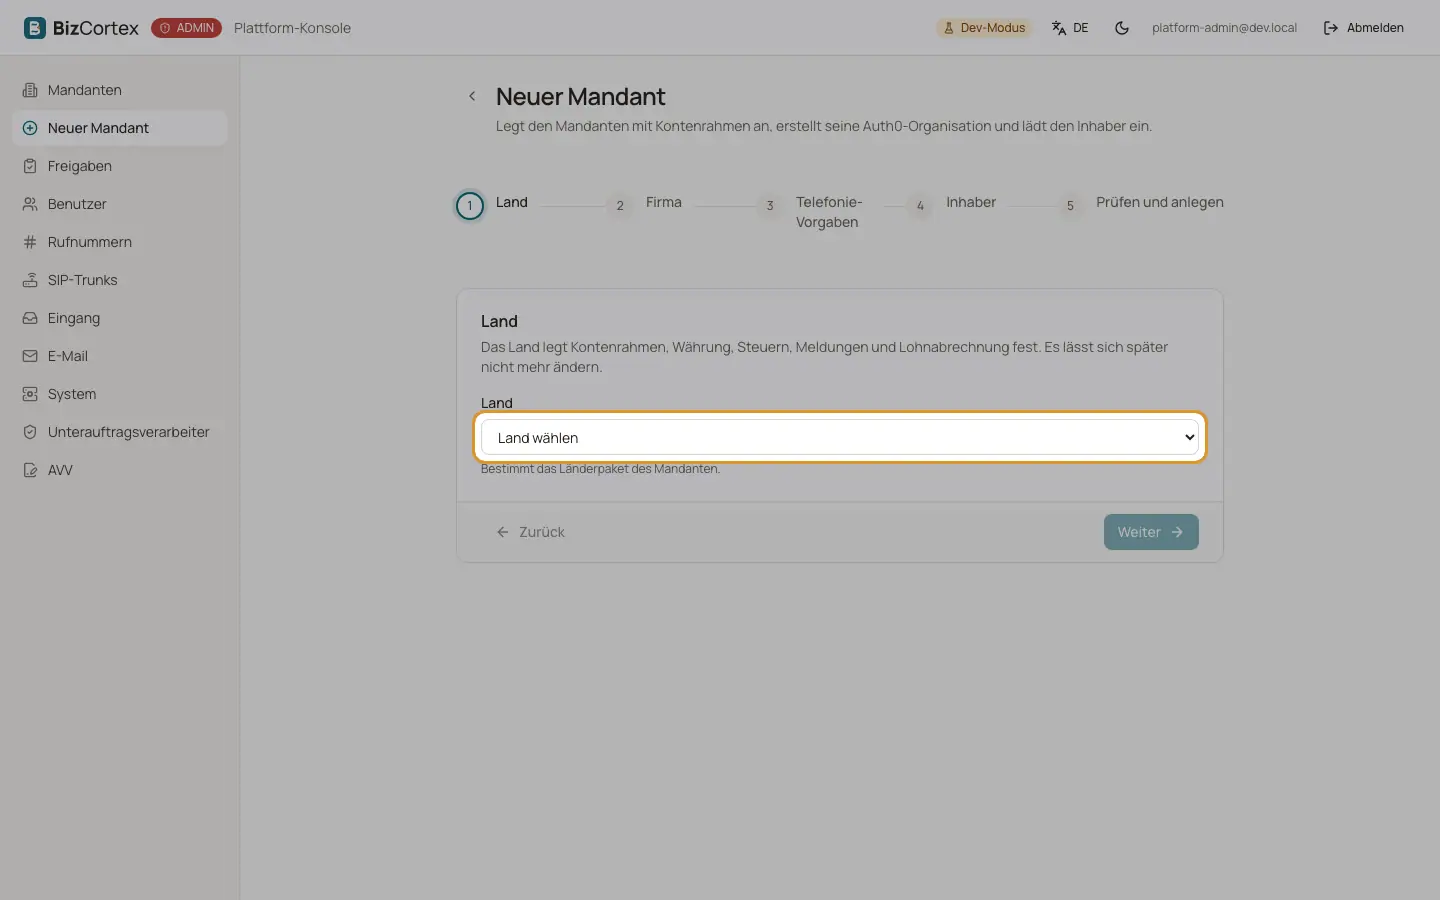The height and width of the screenshot is (900, 1440).
Task: Click the System server icon
Action: [x=30, y=394]
